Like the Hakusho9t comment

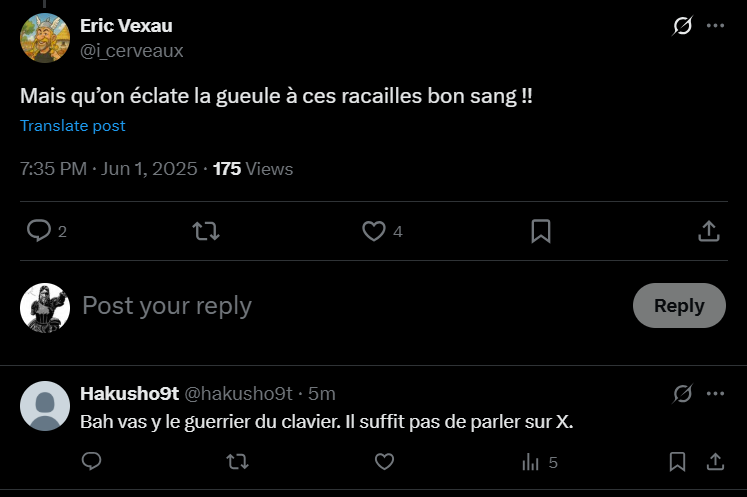point(384,462)
